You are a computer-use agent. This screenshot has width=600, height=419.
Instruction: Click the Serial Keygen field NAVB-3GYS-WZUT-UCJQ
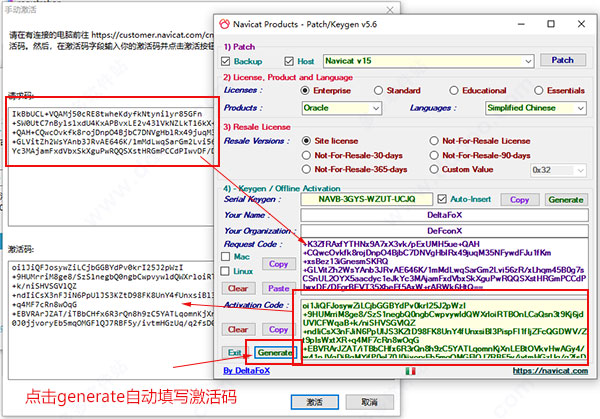[367, 199]
